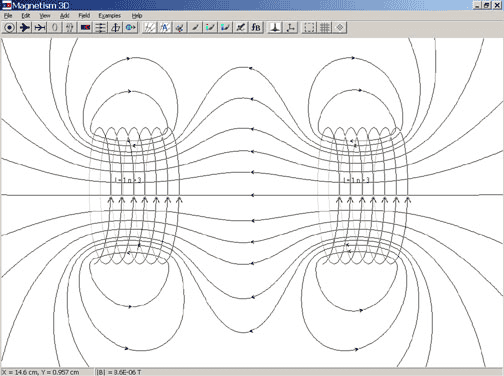The image size is (504, 376).
Task: Toggle the grid display icon
Action: [x=324, y=28]
